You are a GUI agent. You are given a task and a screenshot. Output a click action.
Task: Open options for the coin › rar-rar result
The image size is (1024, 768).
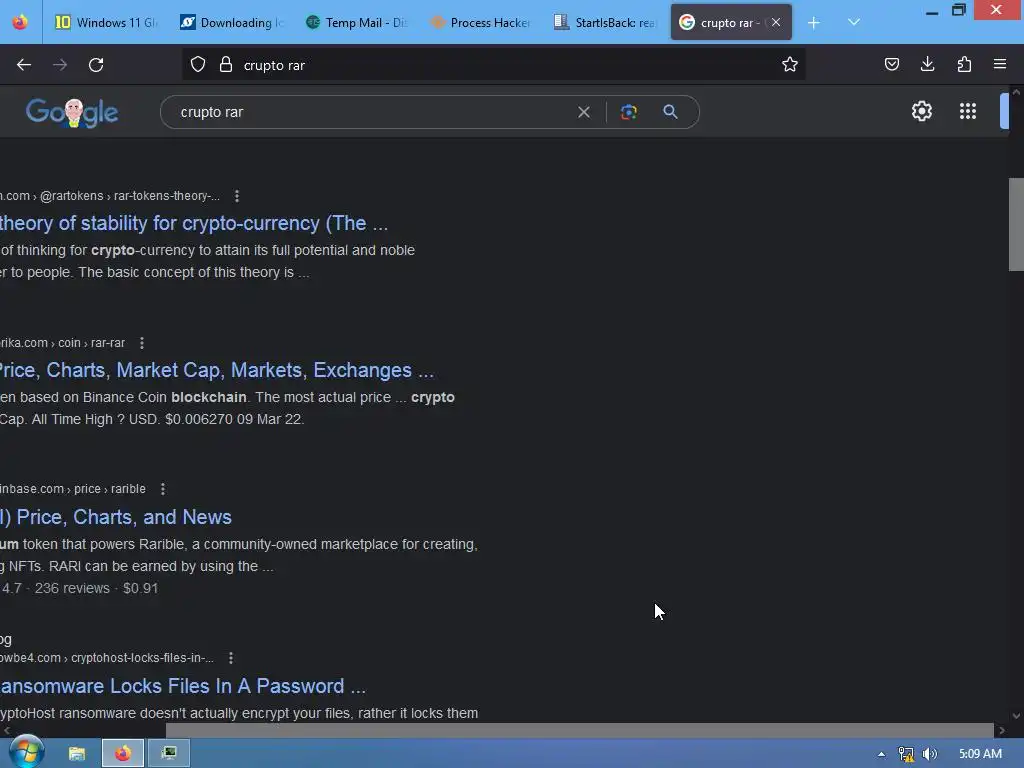coord(142,343)
